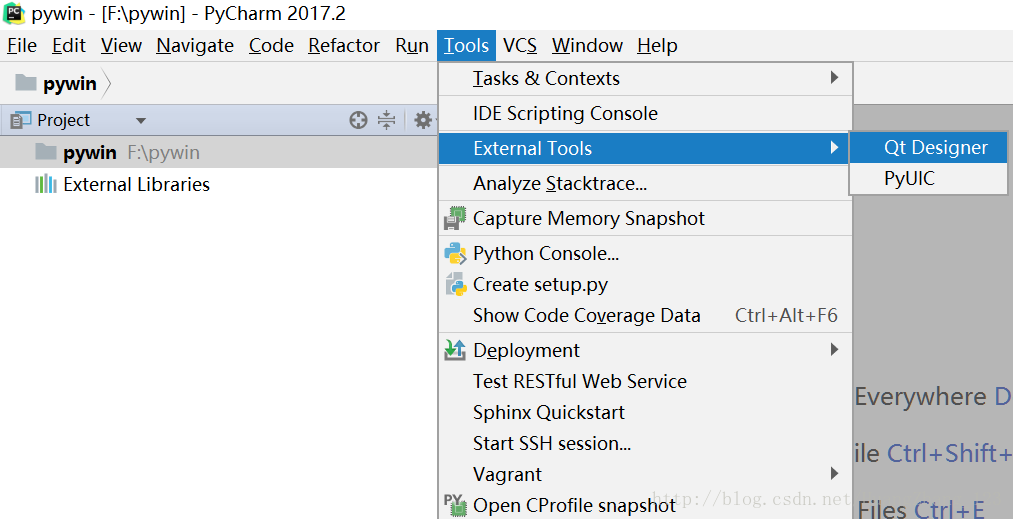Click the Open CProfile snapshot icon
1013x519 pixels.
[x=455, y=504]
